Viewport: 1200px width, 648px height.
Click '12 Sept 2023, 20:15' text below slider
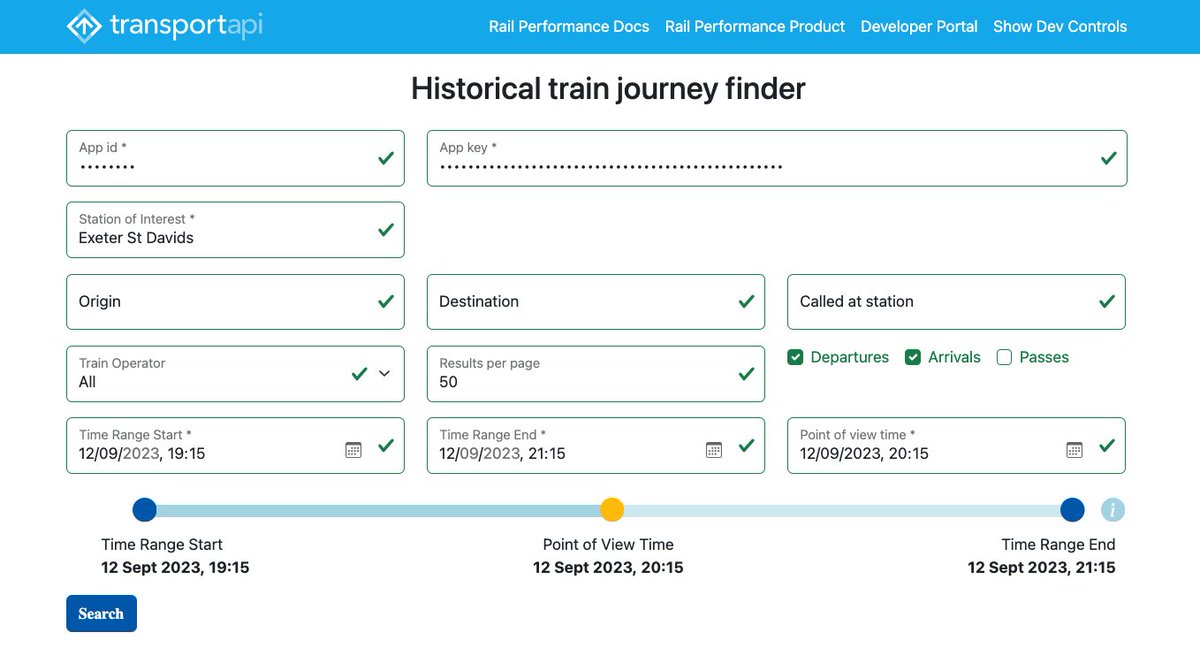(608, 568)
